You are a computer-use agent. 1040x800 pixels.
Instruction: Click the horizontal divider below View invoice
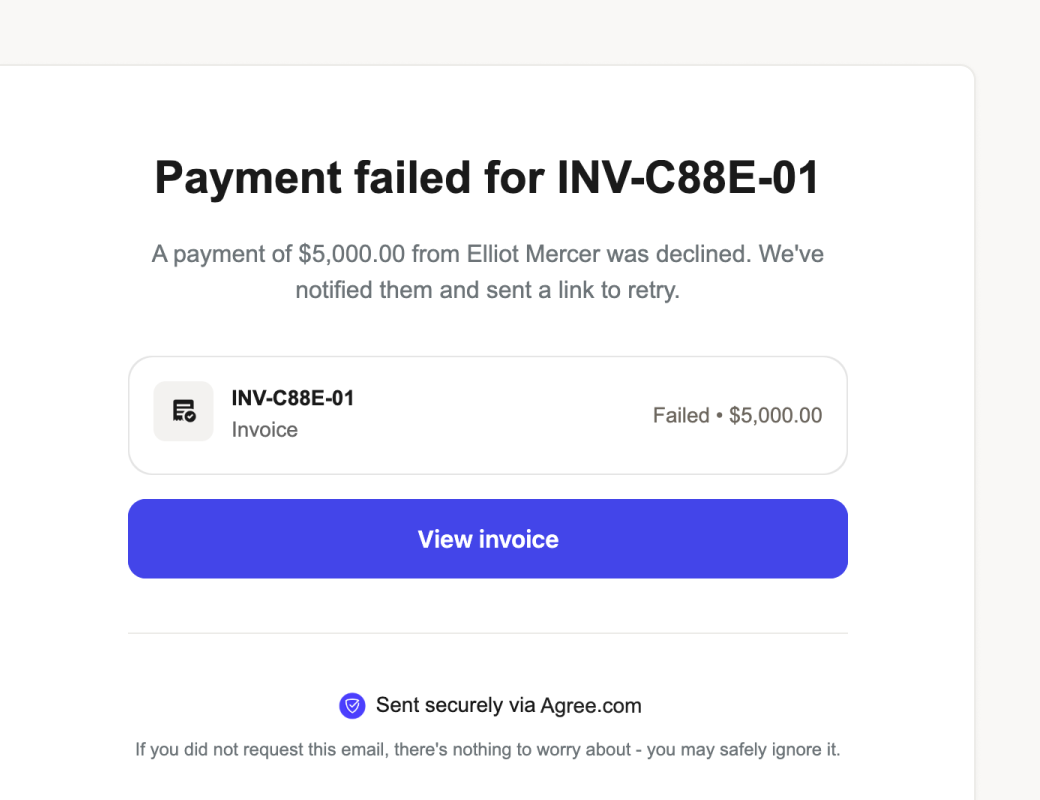(488, 633)
